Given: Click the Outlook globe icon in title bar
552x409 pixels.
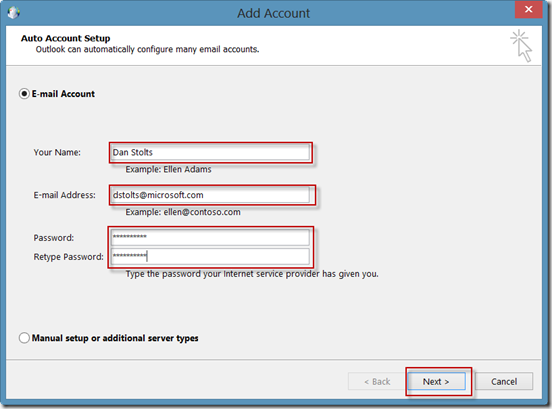Looking at the screenshot, I should click(x=13, y=13).
